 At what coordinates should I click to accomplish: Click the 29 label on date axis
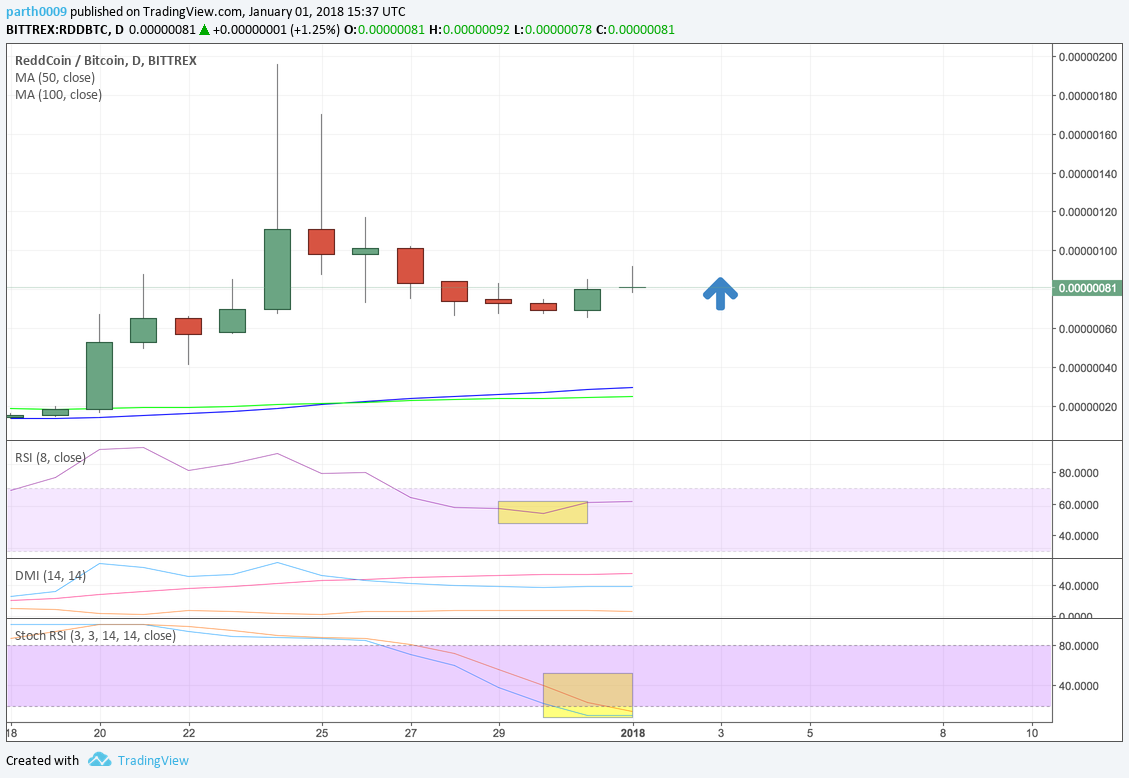pyautogui.click(x=499, y=733)
